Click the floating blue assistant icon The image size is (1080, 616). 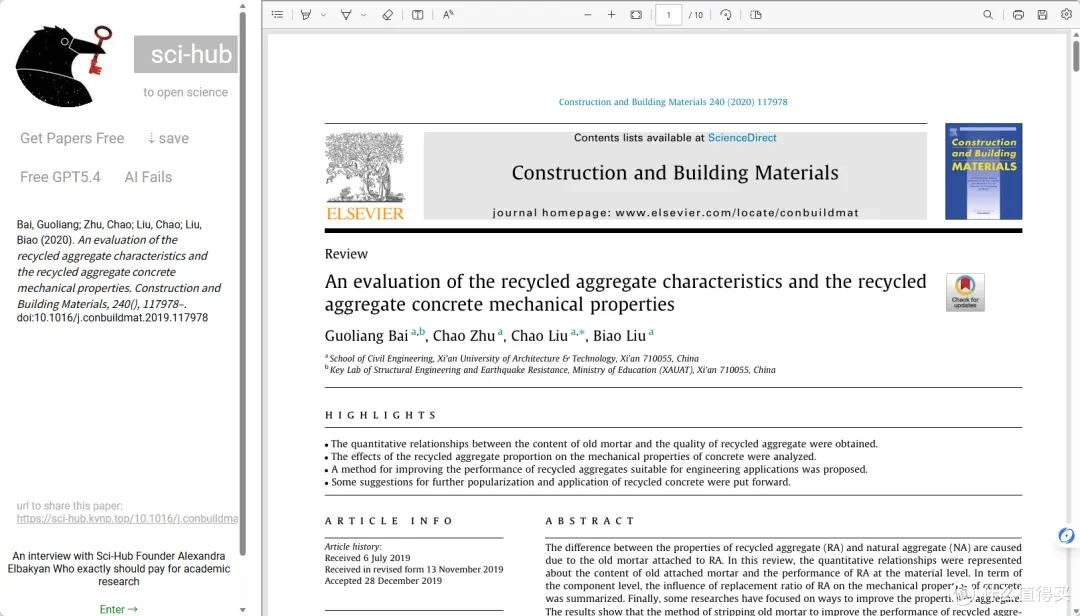[1066, 535]
